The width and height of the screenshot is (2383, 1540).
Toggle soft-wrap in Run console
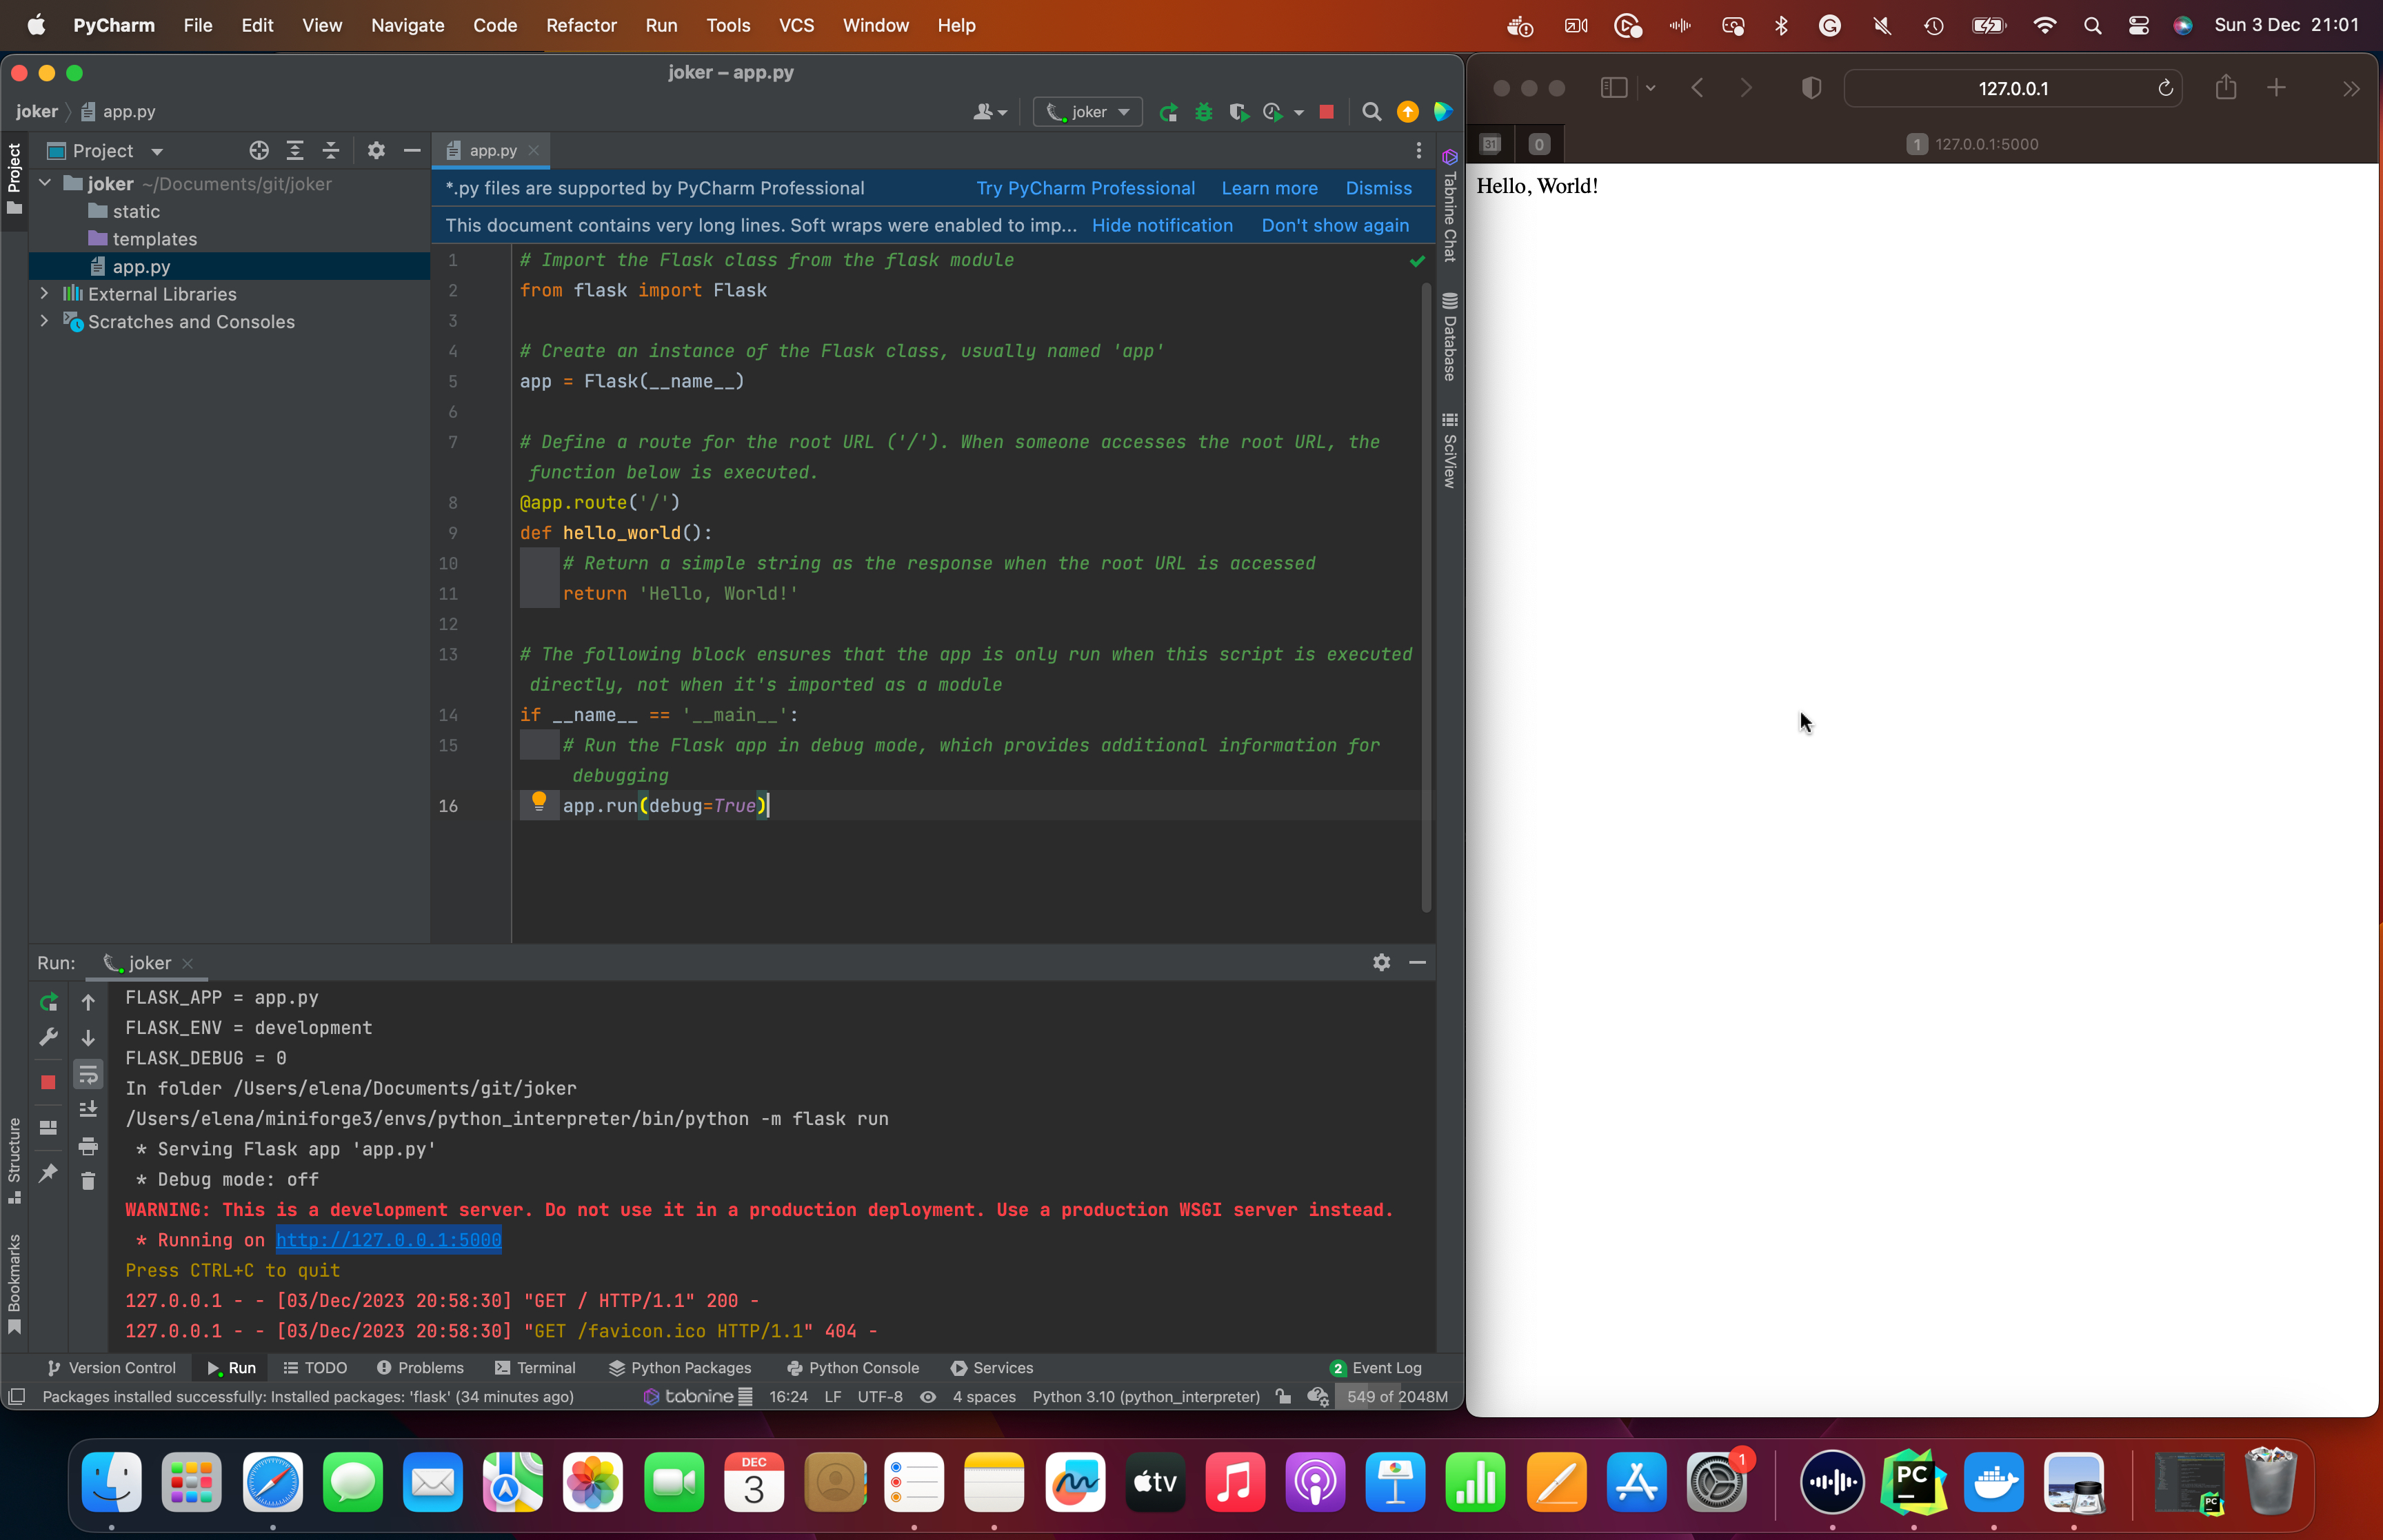(88, 1074)
